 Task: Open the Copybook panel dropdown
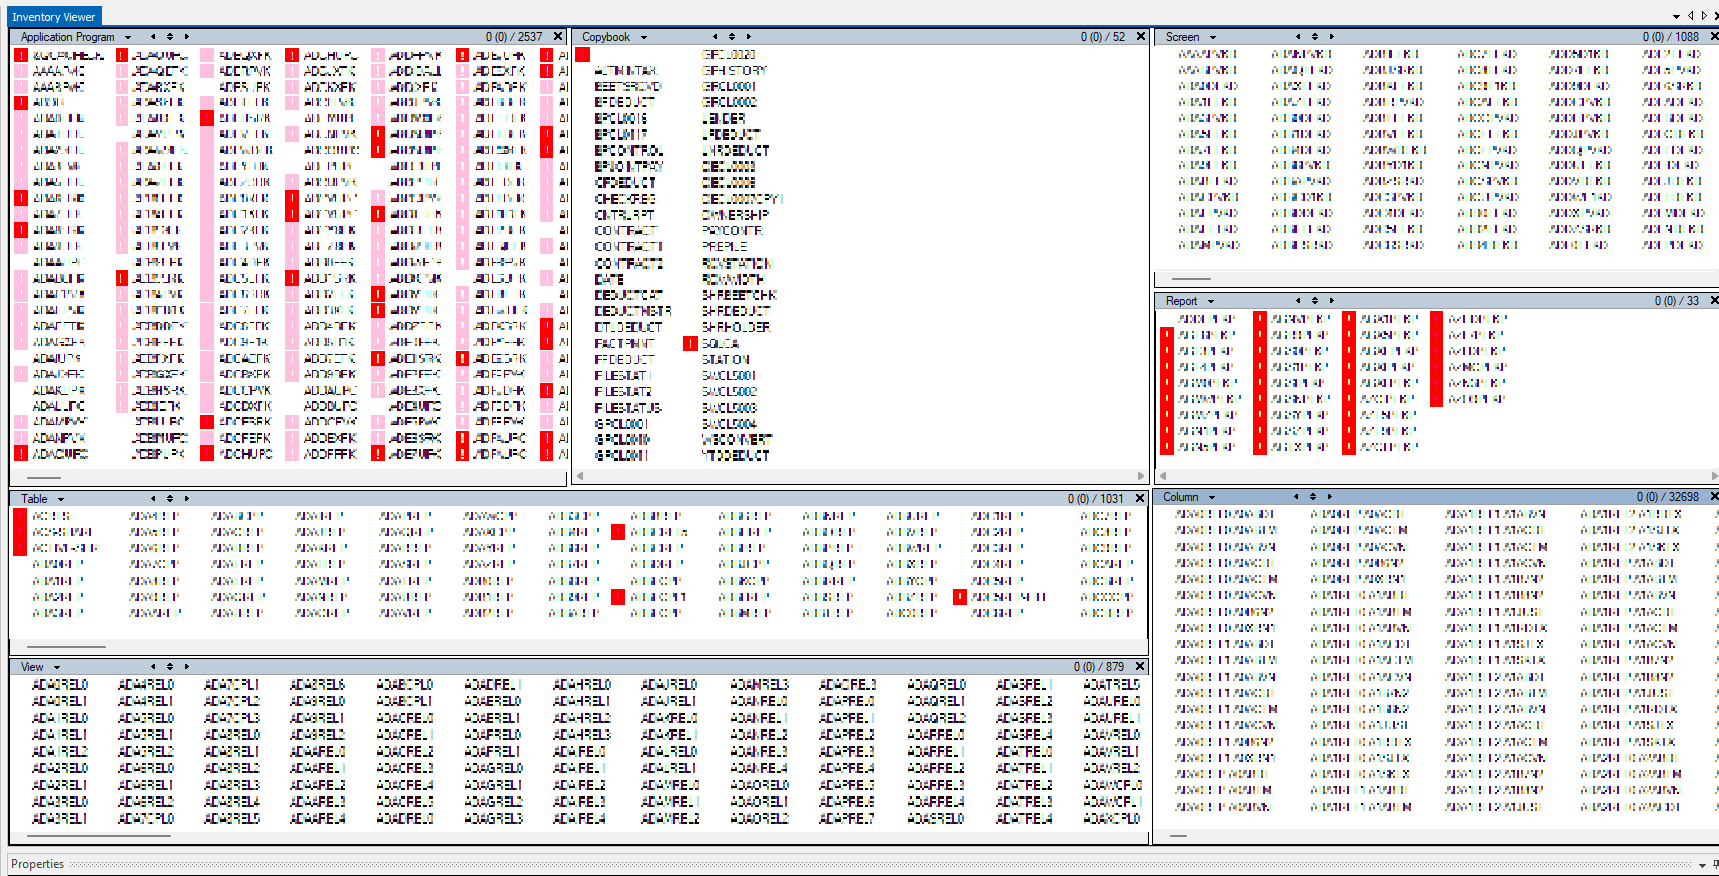(x=644, y=37)
